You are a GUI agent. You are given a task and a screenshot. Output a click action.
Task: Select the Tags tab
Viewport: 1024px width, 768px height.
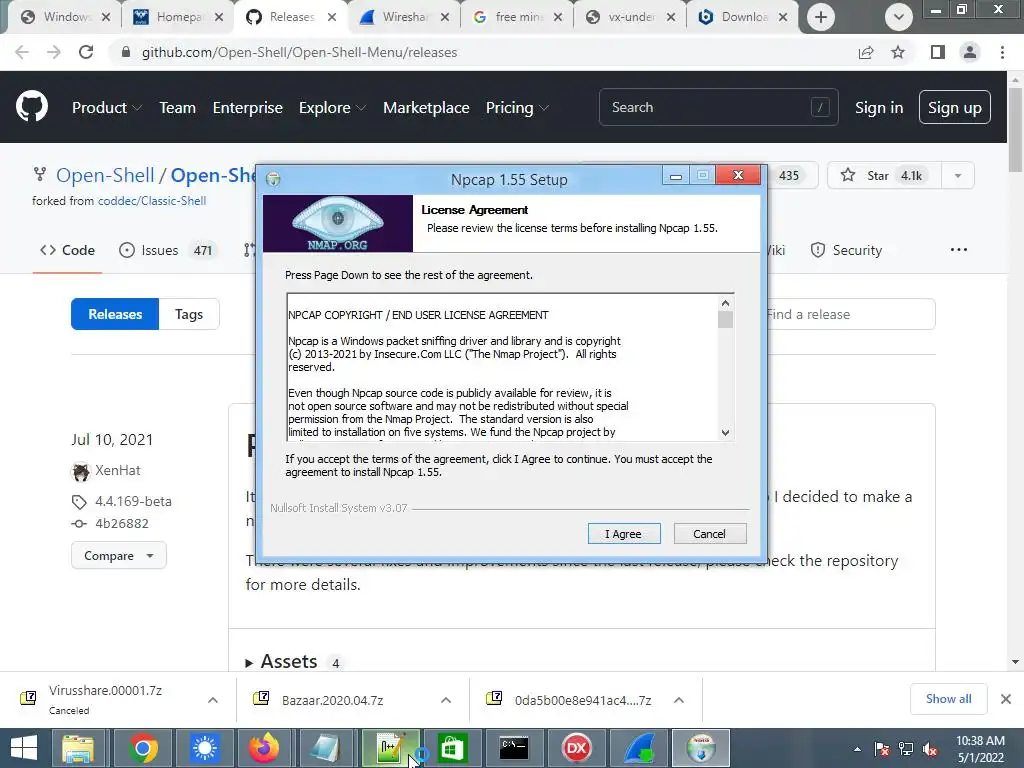(x=189, y=314)
